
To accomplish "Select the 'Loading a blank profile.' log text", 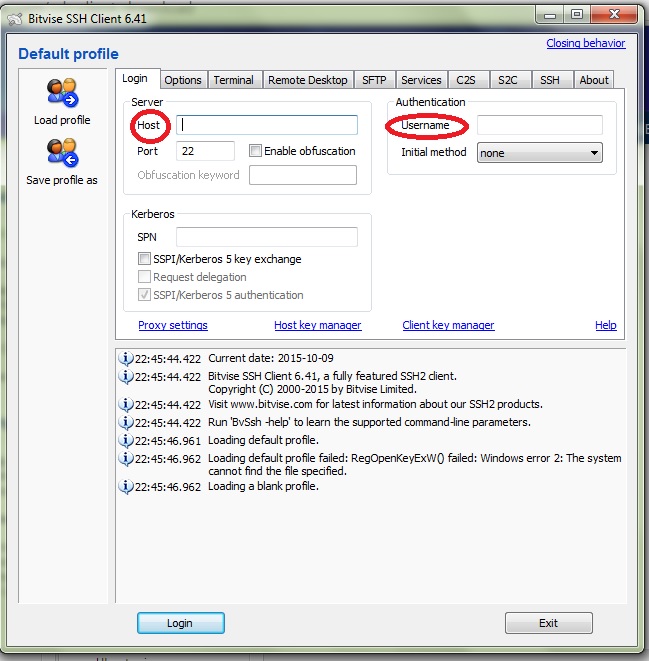I will click(x=263, y=486).
